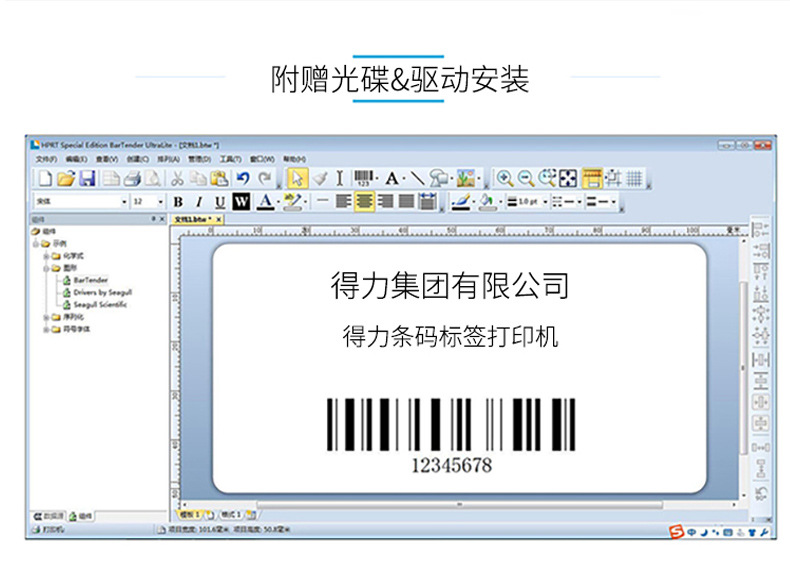Screen dimensions: 790x570
Task: Click the fit-to-window four-arrows icon
Action: coord(568,178)
